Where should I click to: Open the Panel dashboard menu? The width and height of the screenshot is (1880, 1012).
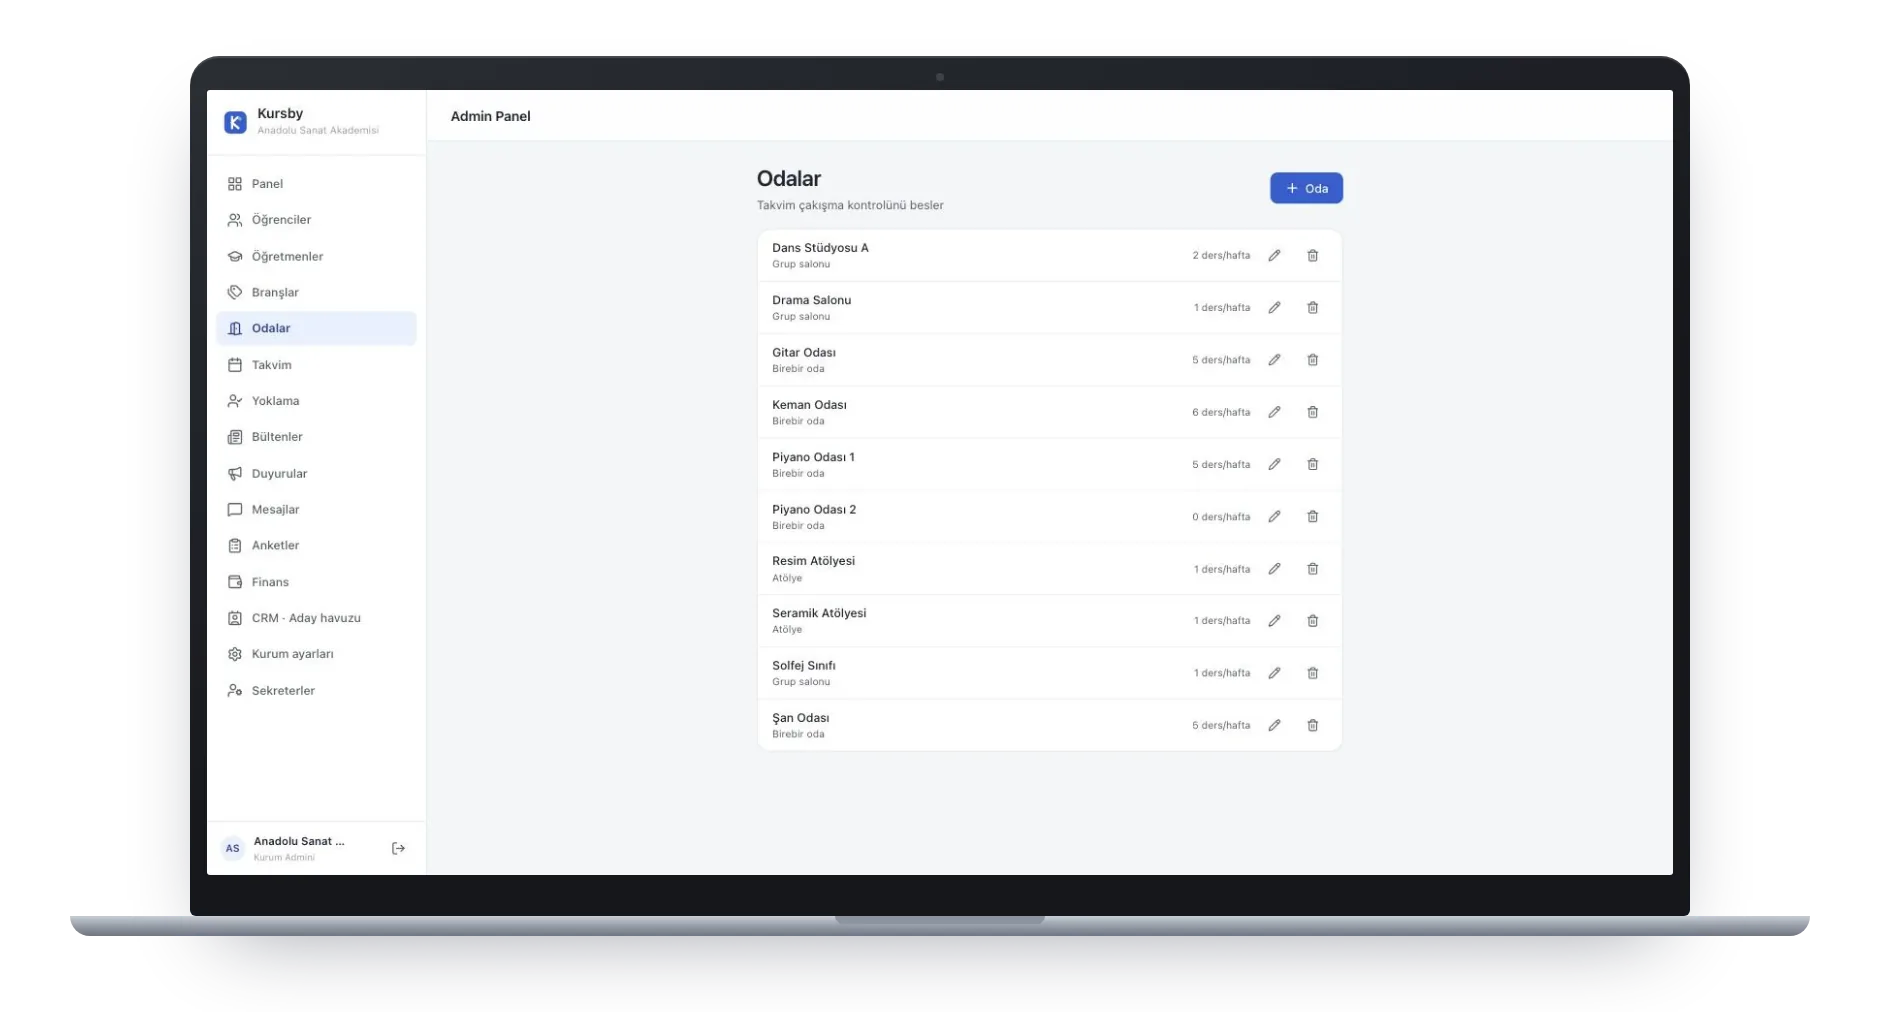click(x=316, y=184)
